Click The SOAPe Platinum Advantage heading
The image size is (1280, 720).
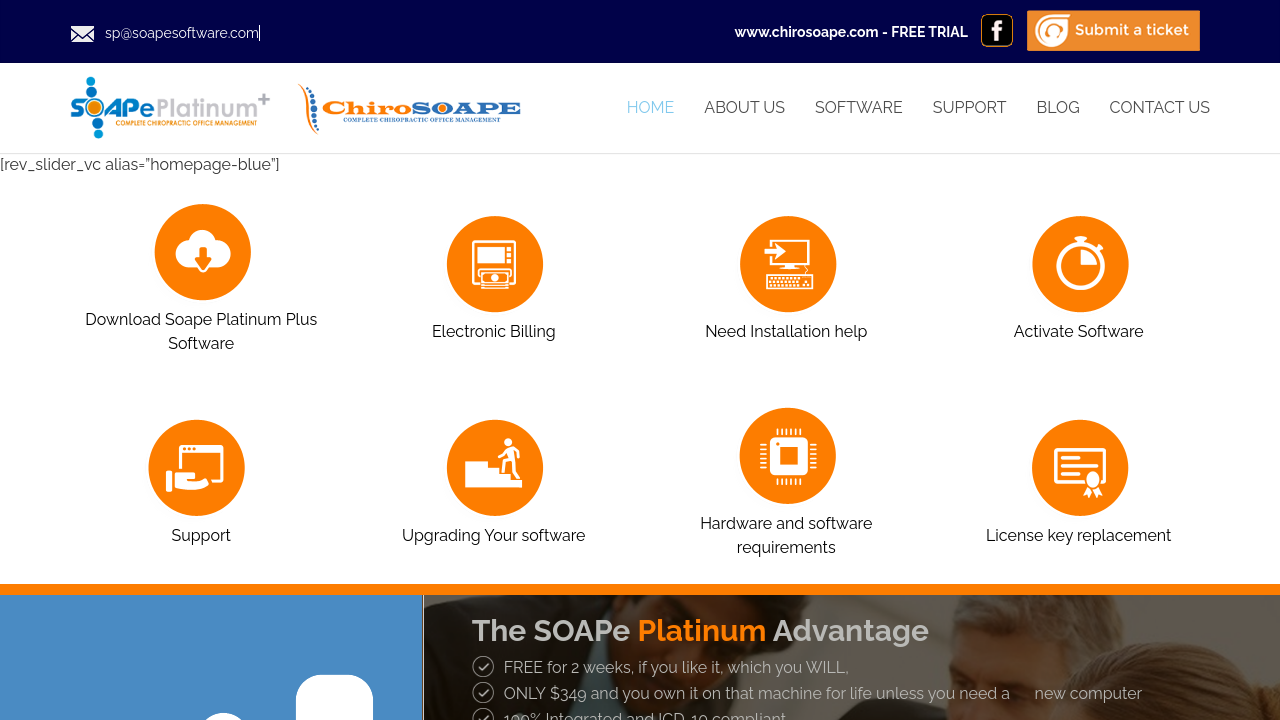(x=700, y=631)
